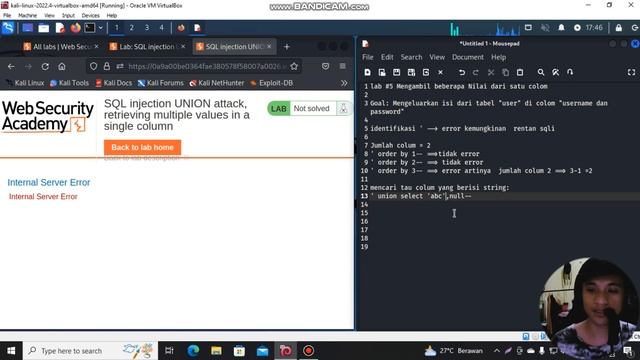Screen dimensions: 640x360
Task: Open Exploit-DB bookmark
Action: click(x=271, y=83)
